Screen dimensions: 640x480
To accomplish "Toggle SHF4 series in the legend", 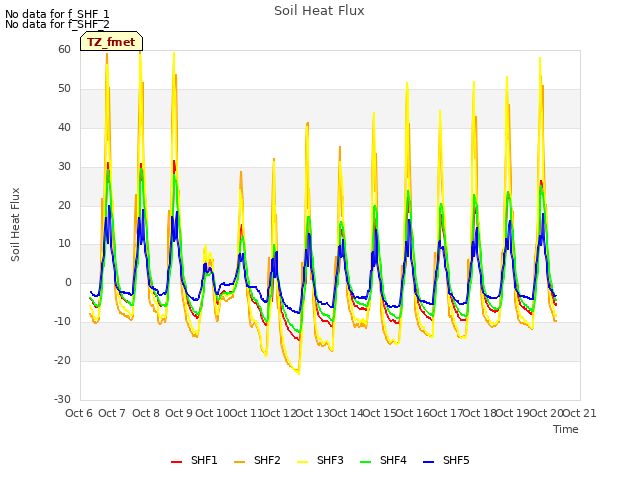I will click(x=383, y=460).
